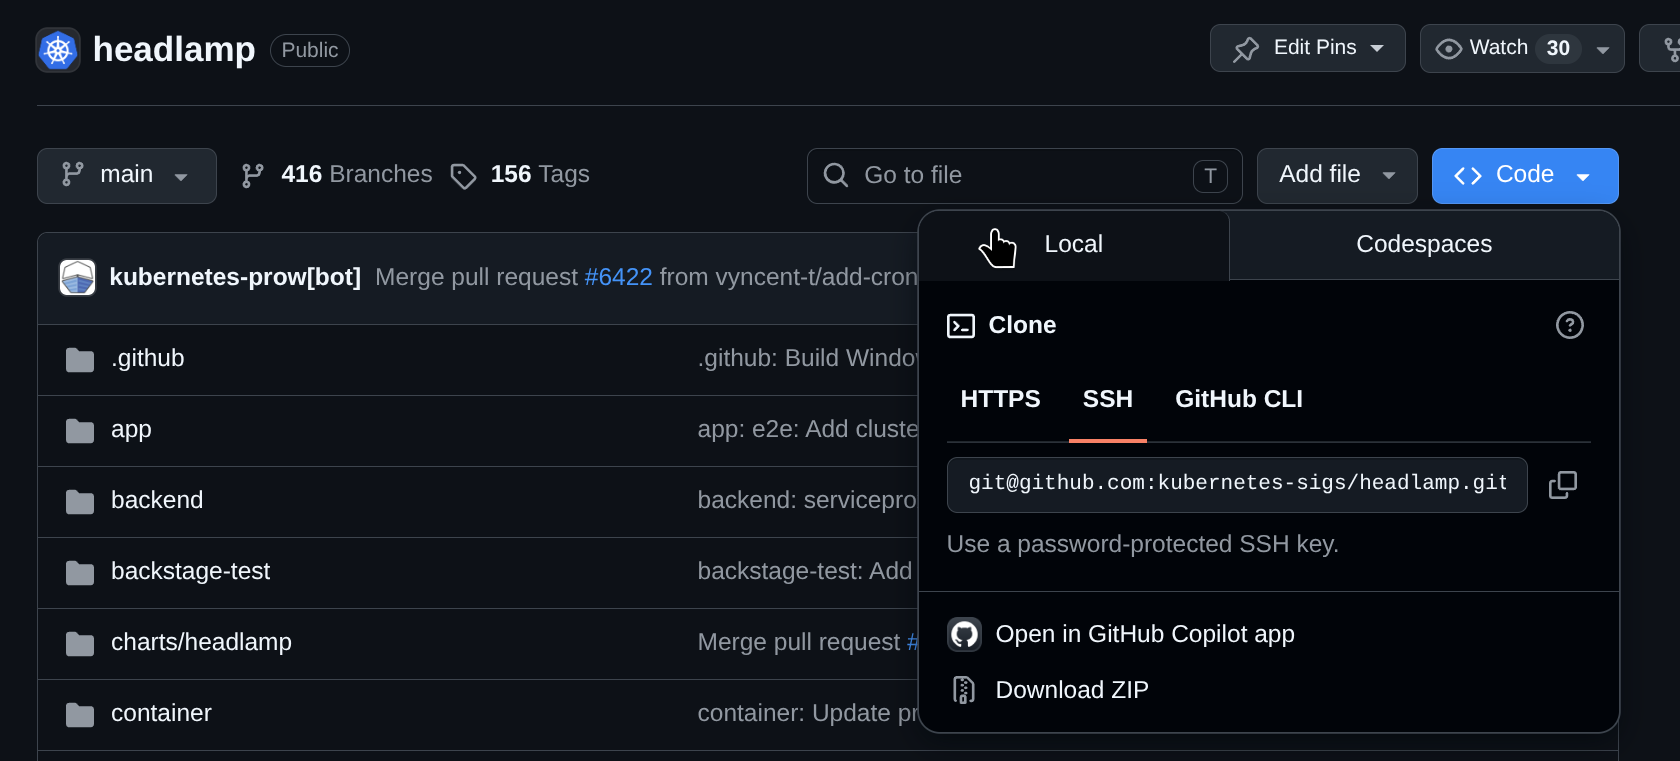Click the .github folder icon
Viewport: 1680px width, 761px height.
tap(80, 359)
